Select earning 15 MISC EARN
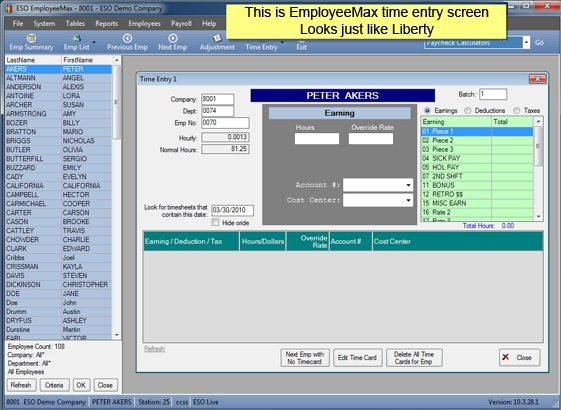 coord(477,203)
